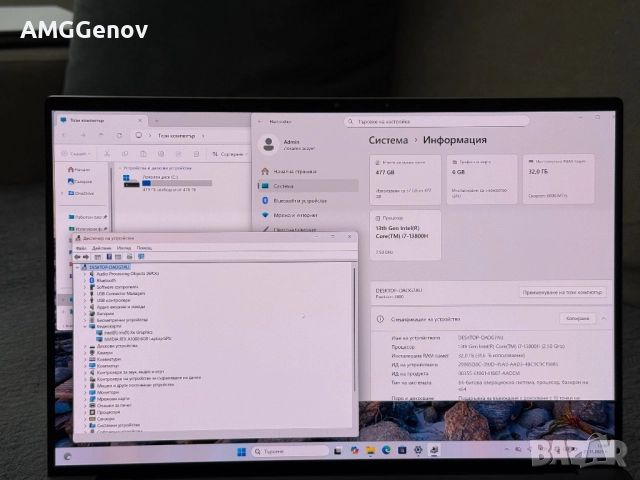Select Система in the Settings sidebar

283,185
